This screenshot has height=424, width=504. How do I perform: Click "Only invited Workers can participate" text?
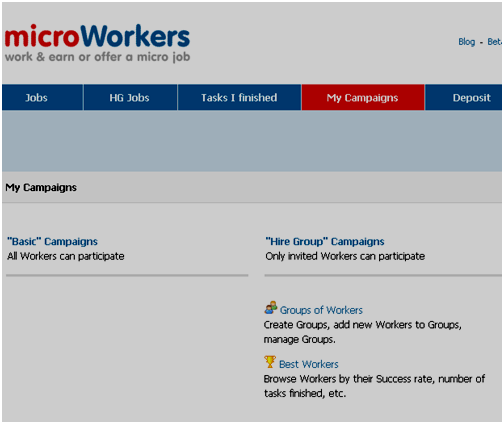[x=345, y=256]
